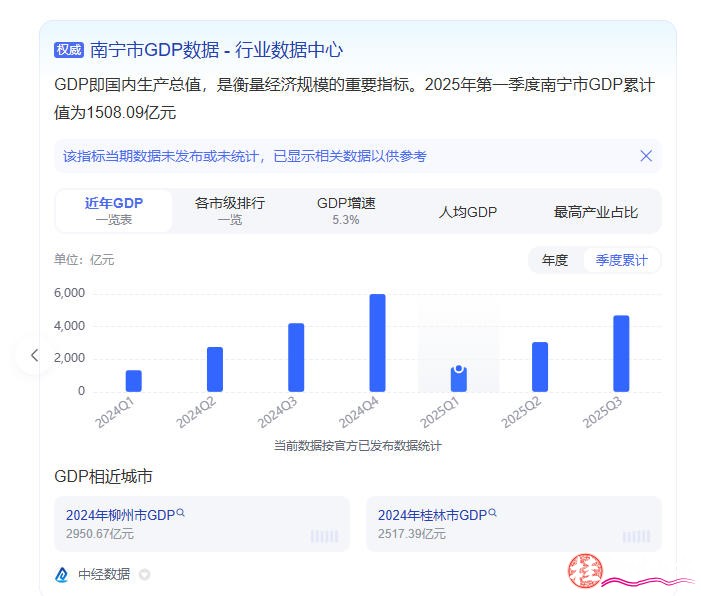701x596 pixels.
Task: Click search icon beside 2024年桂林市GDP
Action: tap(492, 513)
